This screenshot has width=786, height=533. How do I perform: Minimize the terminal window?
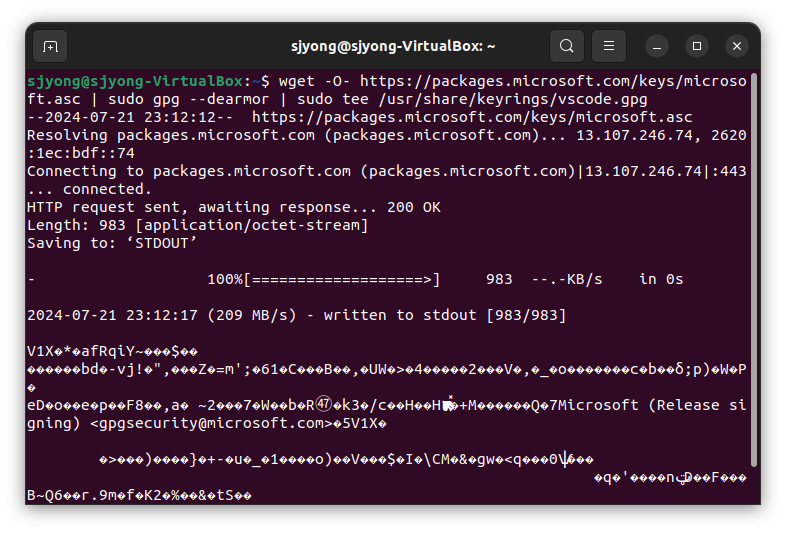click(x=657, y=46)
